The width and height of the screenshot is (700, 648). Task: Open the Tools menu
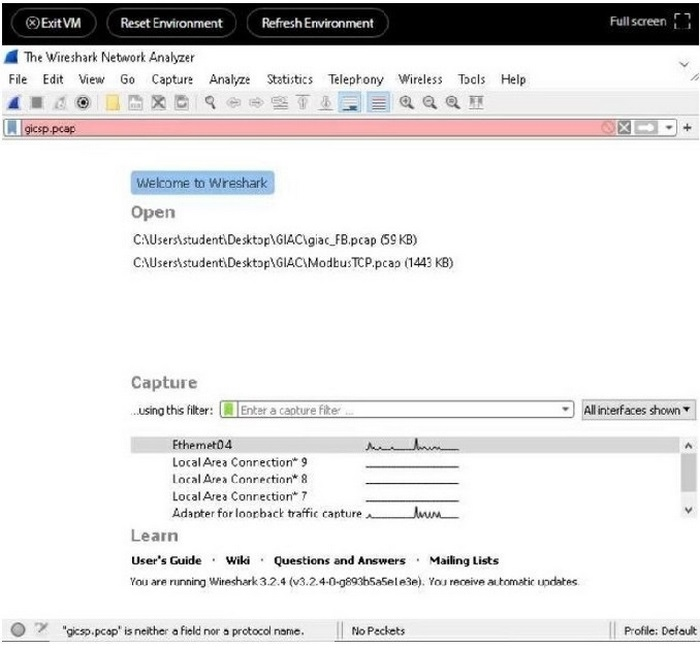pos(471,79)
